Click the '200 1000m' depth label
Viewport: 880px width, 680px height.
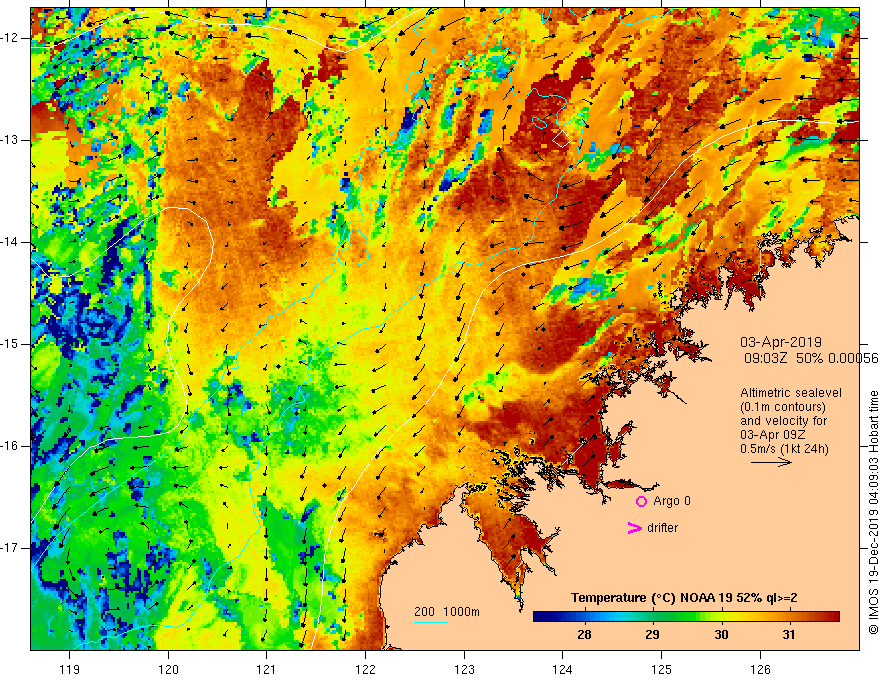point(447,612)
